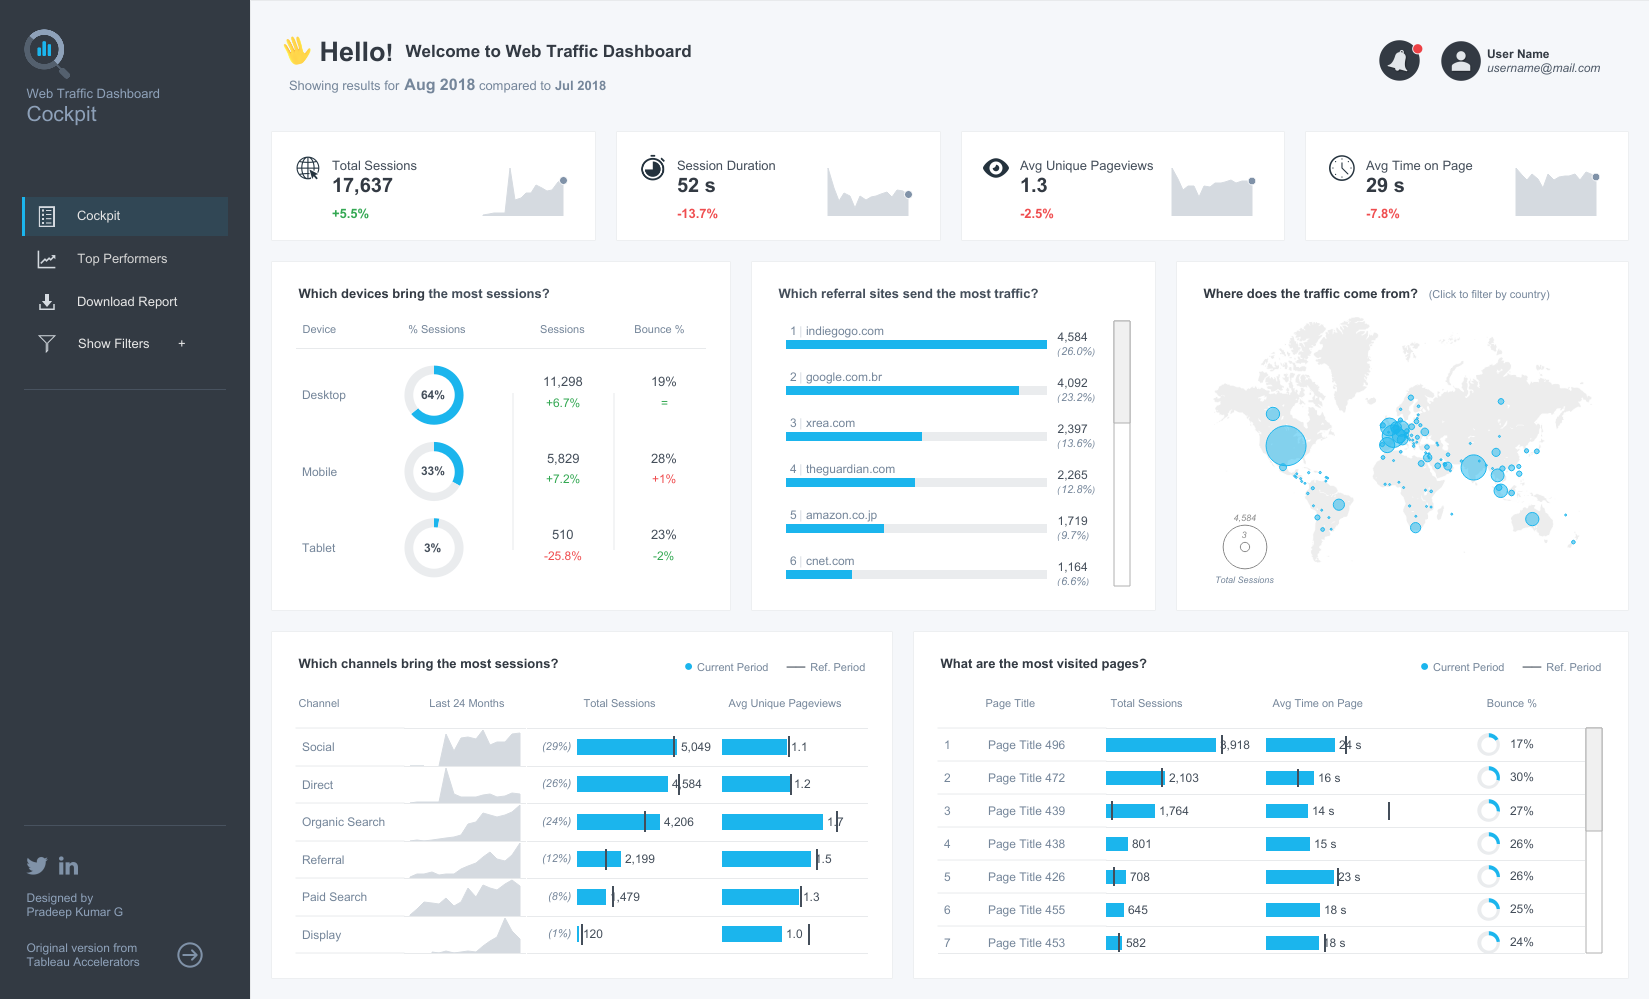Toggle Current Period legend in channels chart
Screen dimensions: 1649x999
[x=733, y=666]
